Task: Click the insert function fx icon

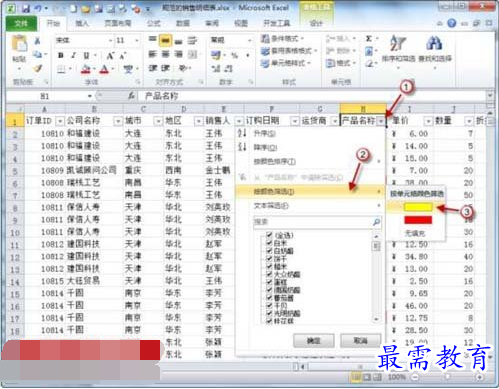Action: click(132, 96)
